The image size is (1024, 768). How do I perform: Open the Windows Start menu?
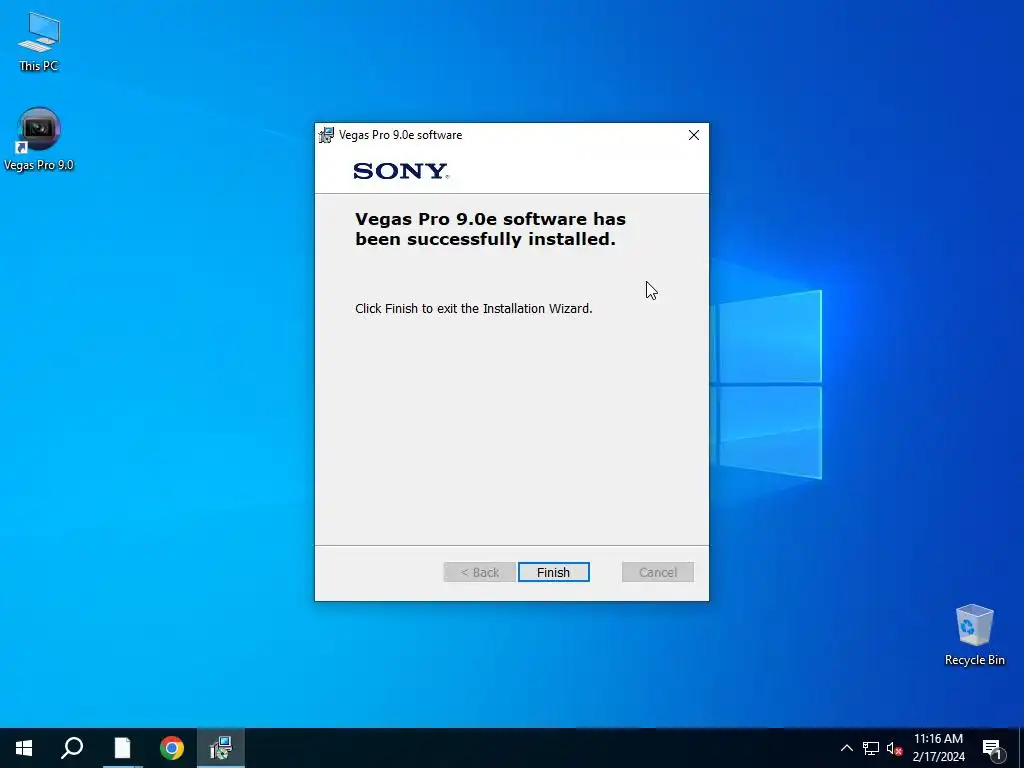coord(24,748)
